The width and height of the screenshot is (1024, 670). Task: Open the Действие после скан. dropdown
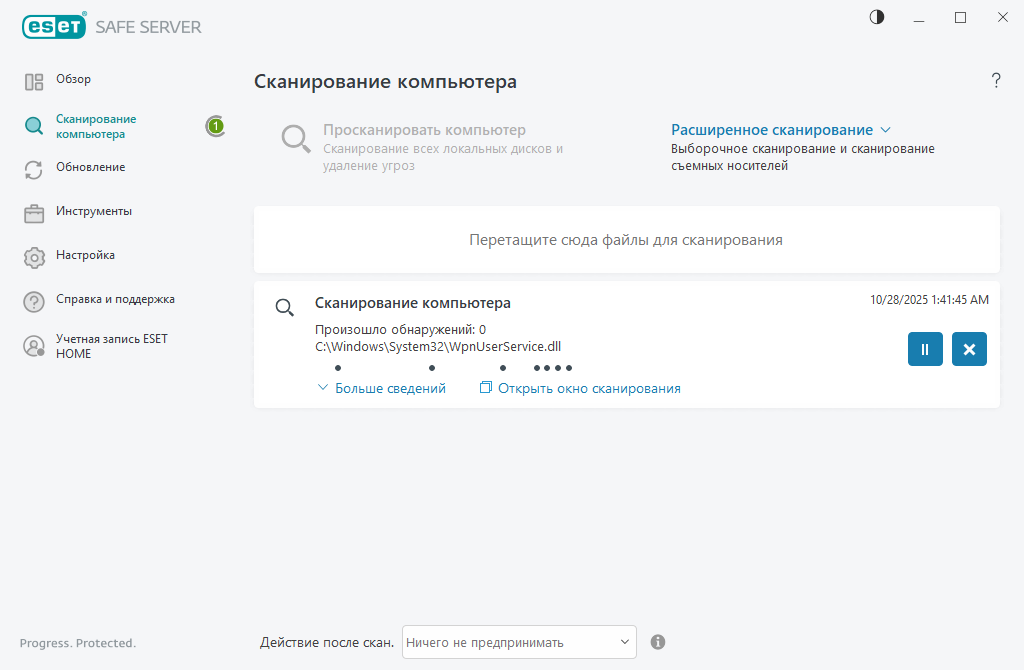519,642
